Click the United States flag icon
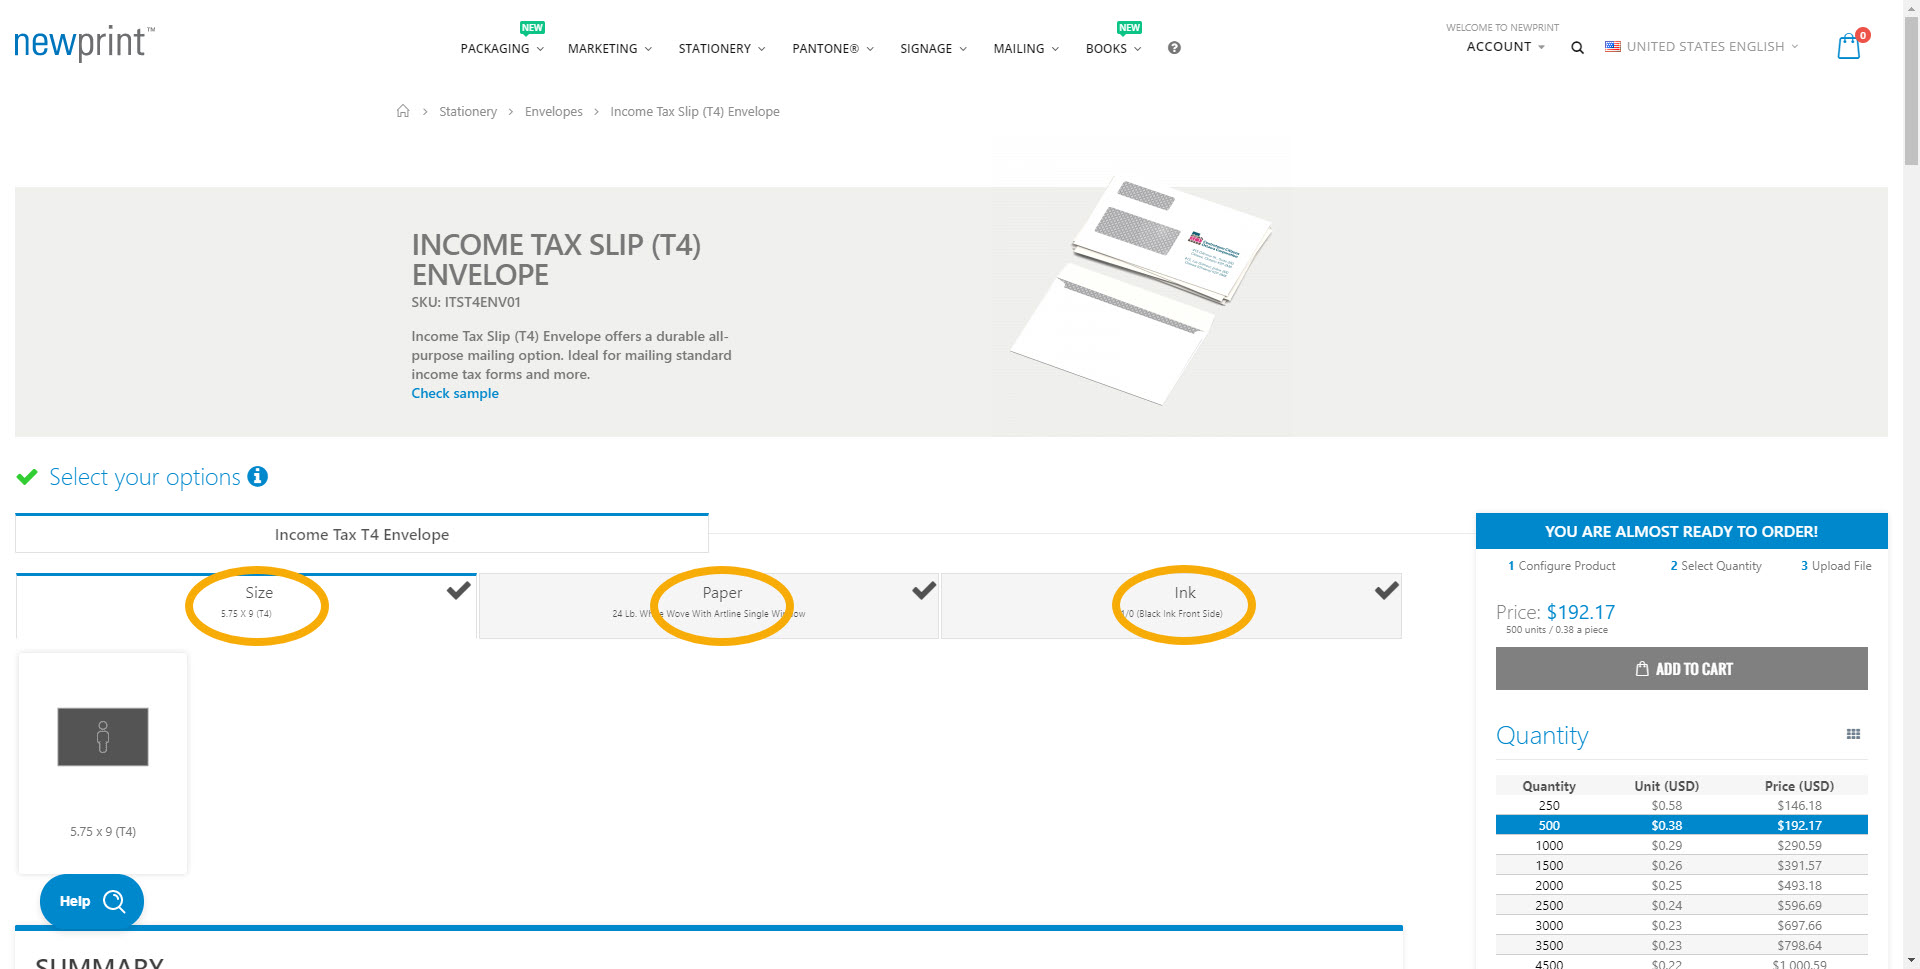Screen dimensions: 1920x969 1613,46
